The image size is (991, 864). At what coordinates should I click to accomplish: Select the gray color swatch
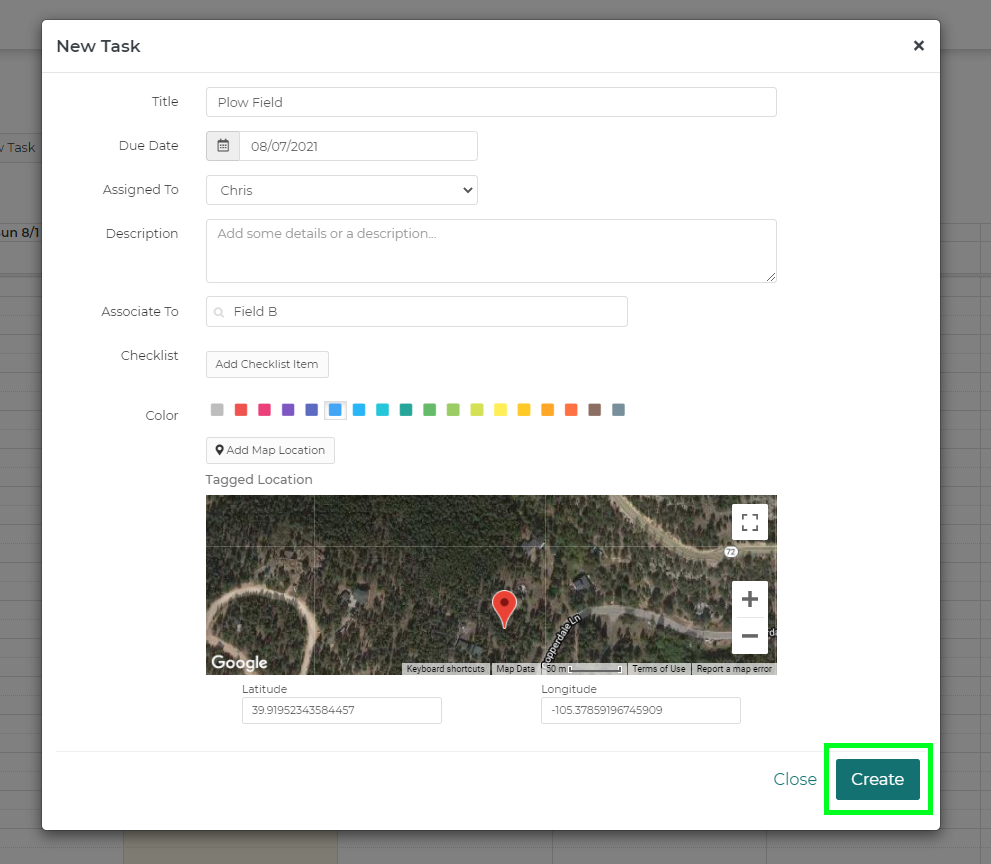pyautogui.click(x=217, y=410)
